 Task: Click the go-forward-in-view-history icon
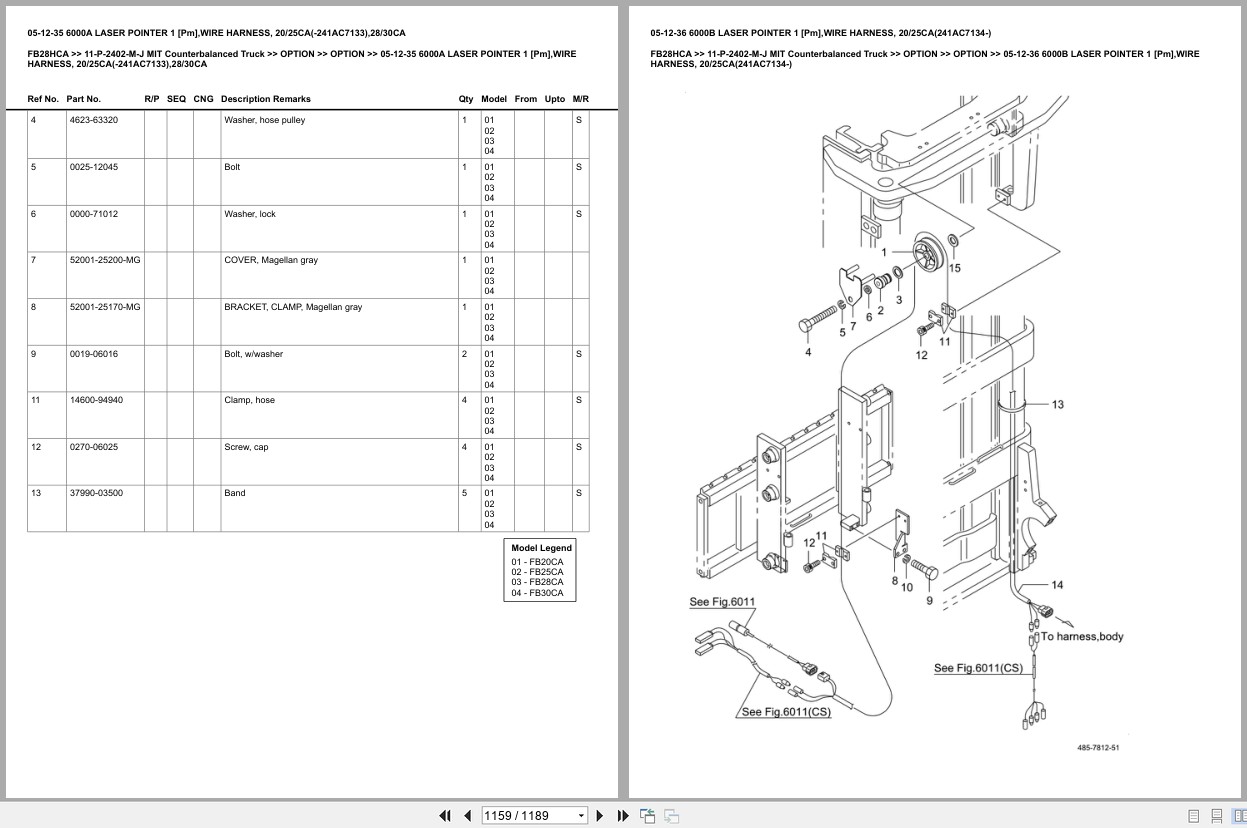tap(671, 816)
